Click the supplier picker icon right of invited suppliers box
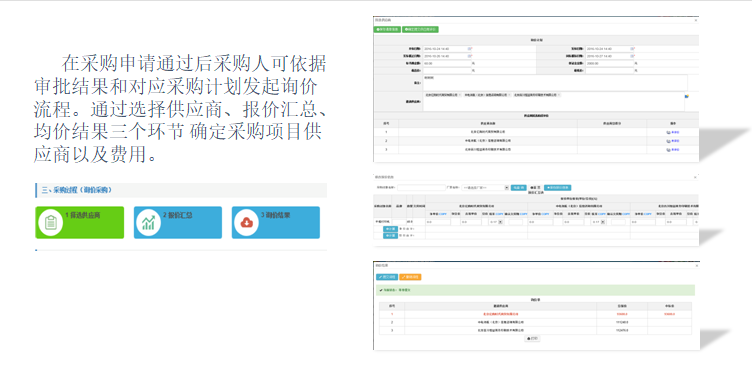 pos(687,96)
